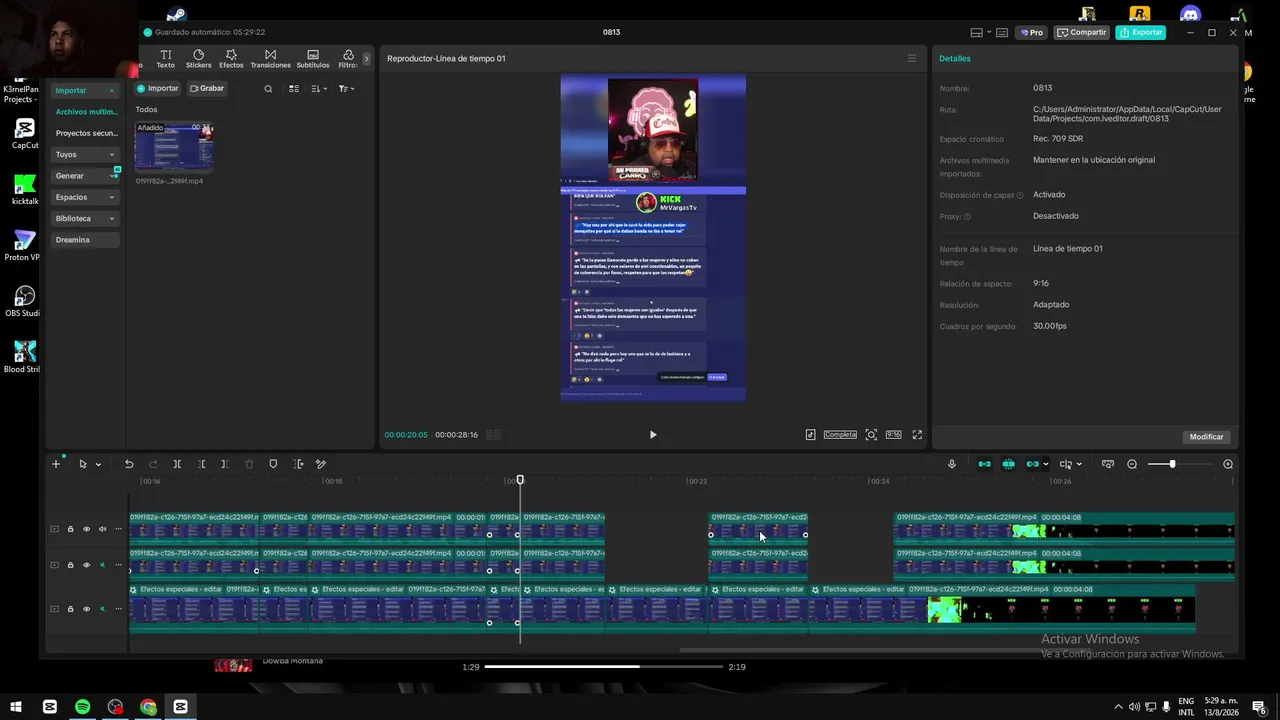
Task: Select the imported mp4 media thumbnail
Action: coord(174,147)
